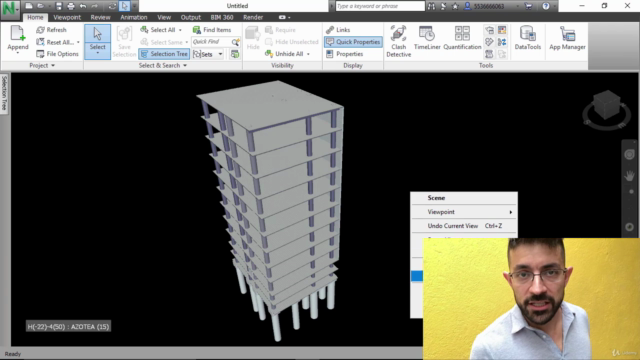Click the Append file icon
This screenshot has width=640, height=360.
pyautogui.click(x=18, y=33)
